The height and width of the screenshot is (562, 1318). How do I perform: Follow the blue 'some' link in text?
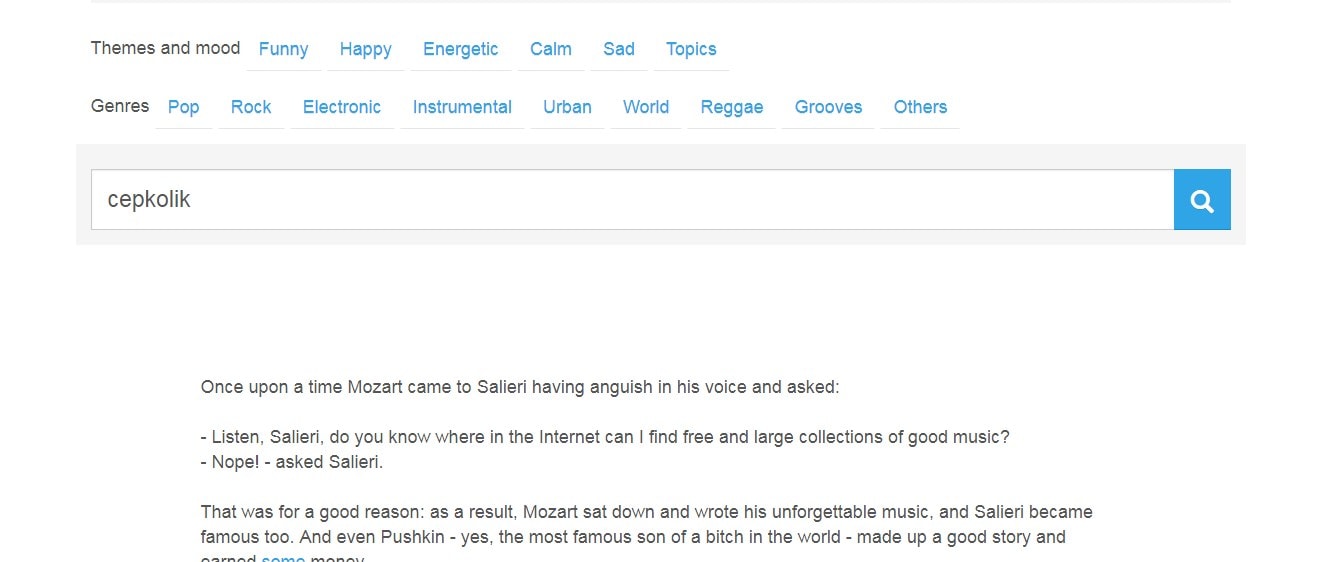283,558
